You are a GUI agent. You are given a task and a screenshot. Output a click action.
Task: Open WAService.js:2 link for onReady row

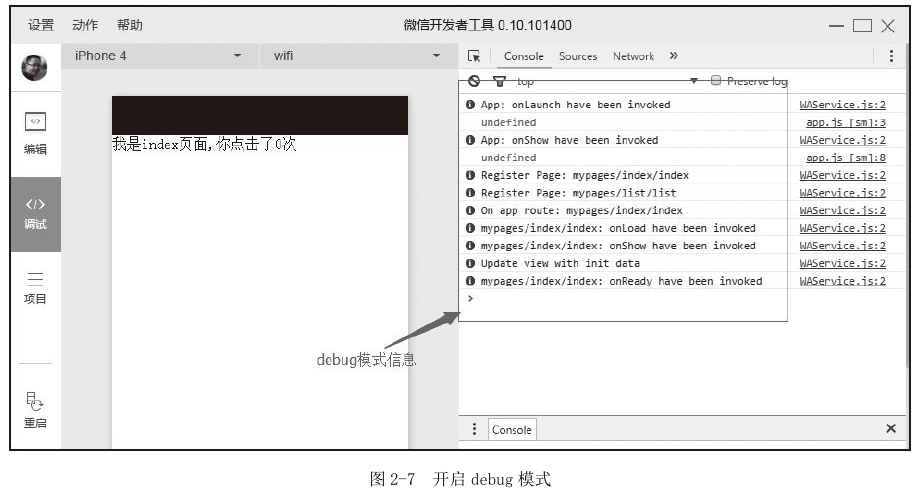click(843, 281)
